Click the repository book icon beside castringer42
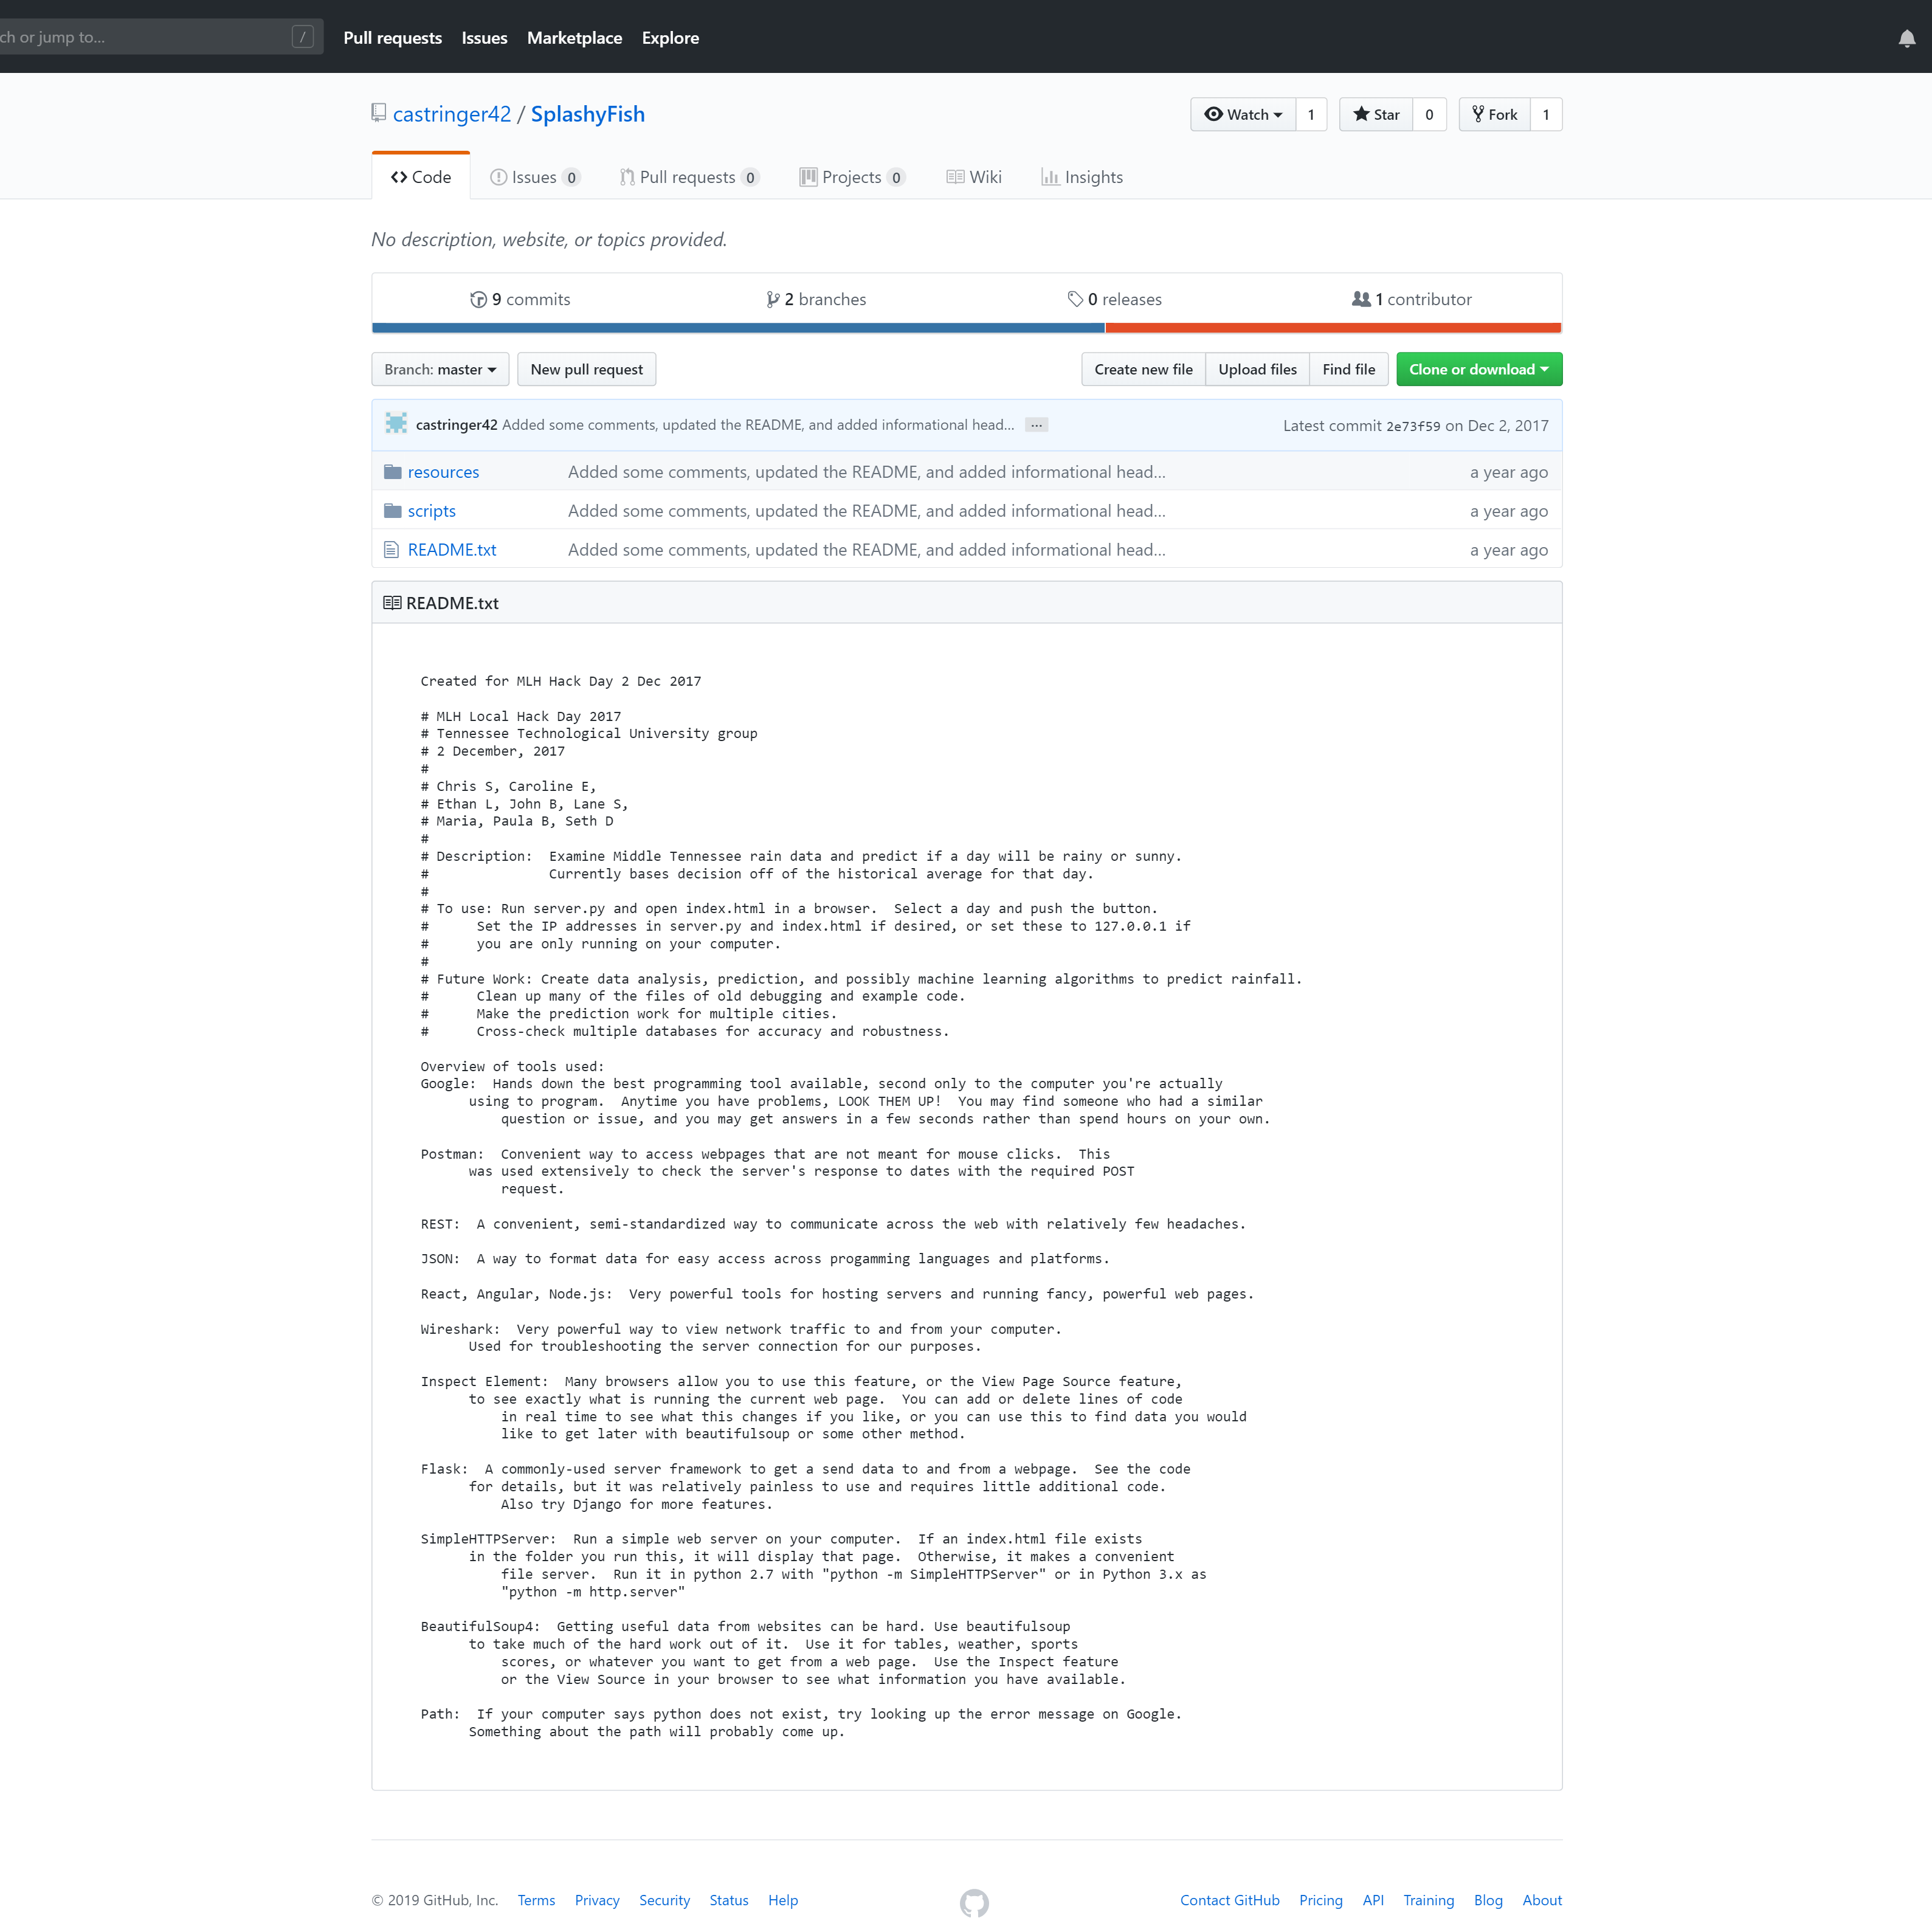 point(378,113)
